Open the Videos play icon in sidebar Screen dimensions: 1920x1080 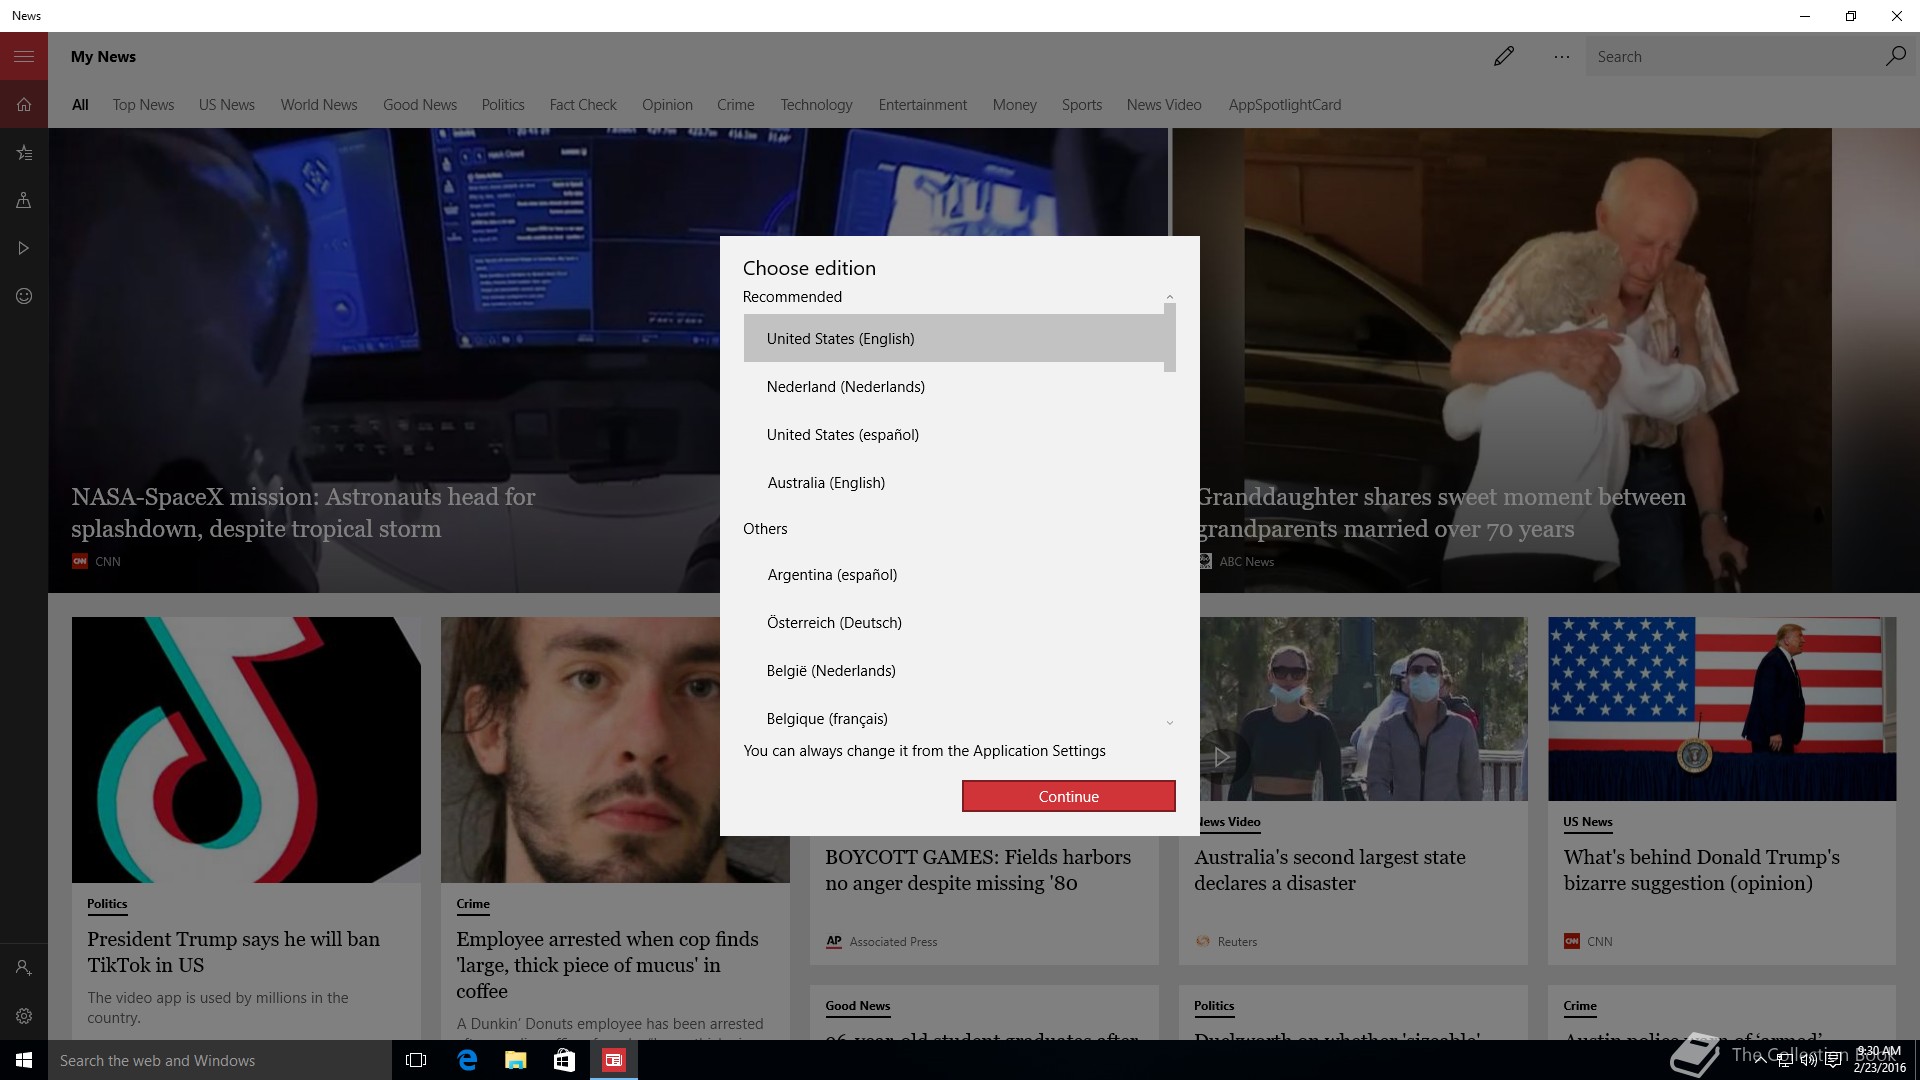(24, 248)
